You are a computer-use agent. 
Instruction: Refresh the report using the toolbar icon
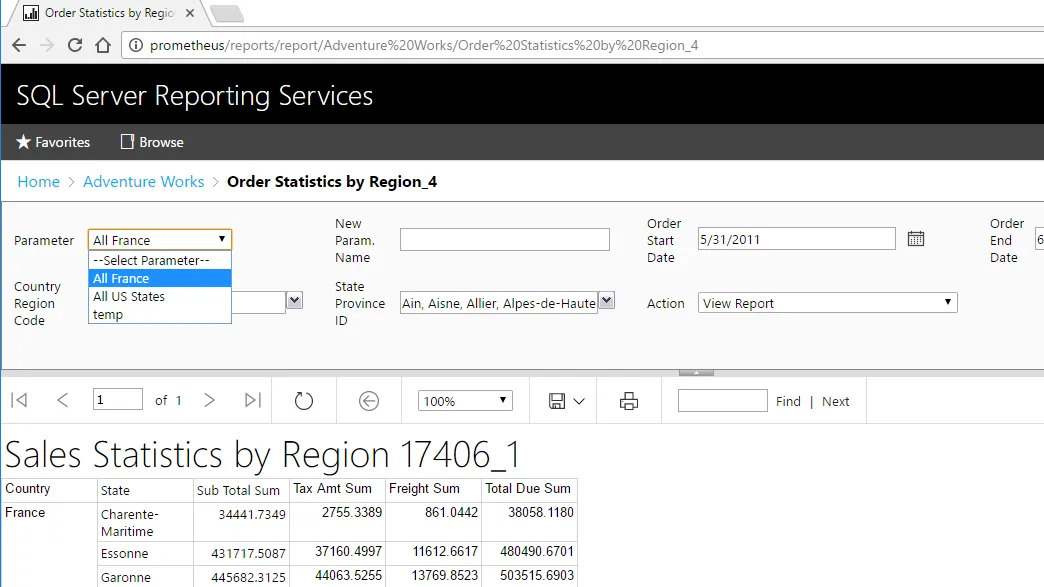(x=304, y=401)
